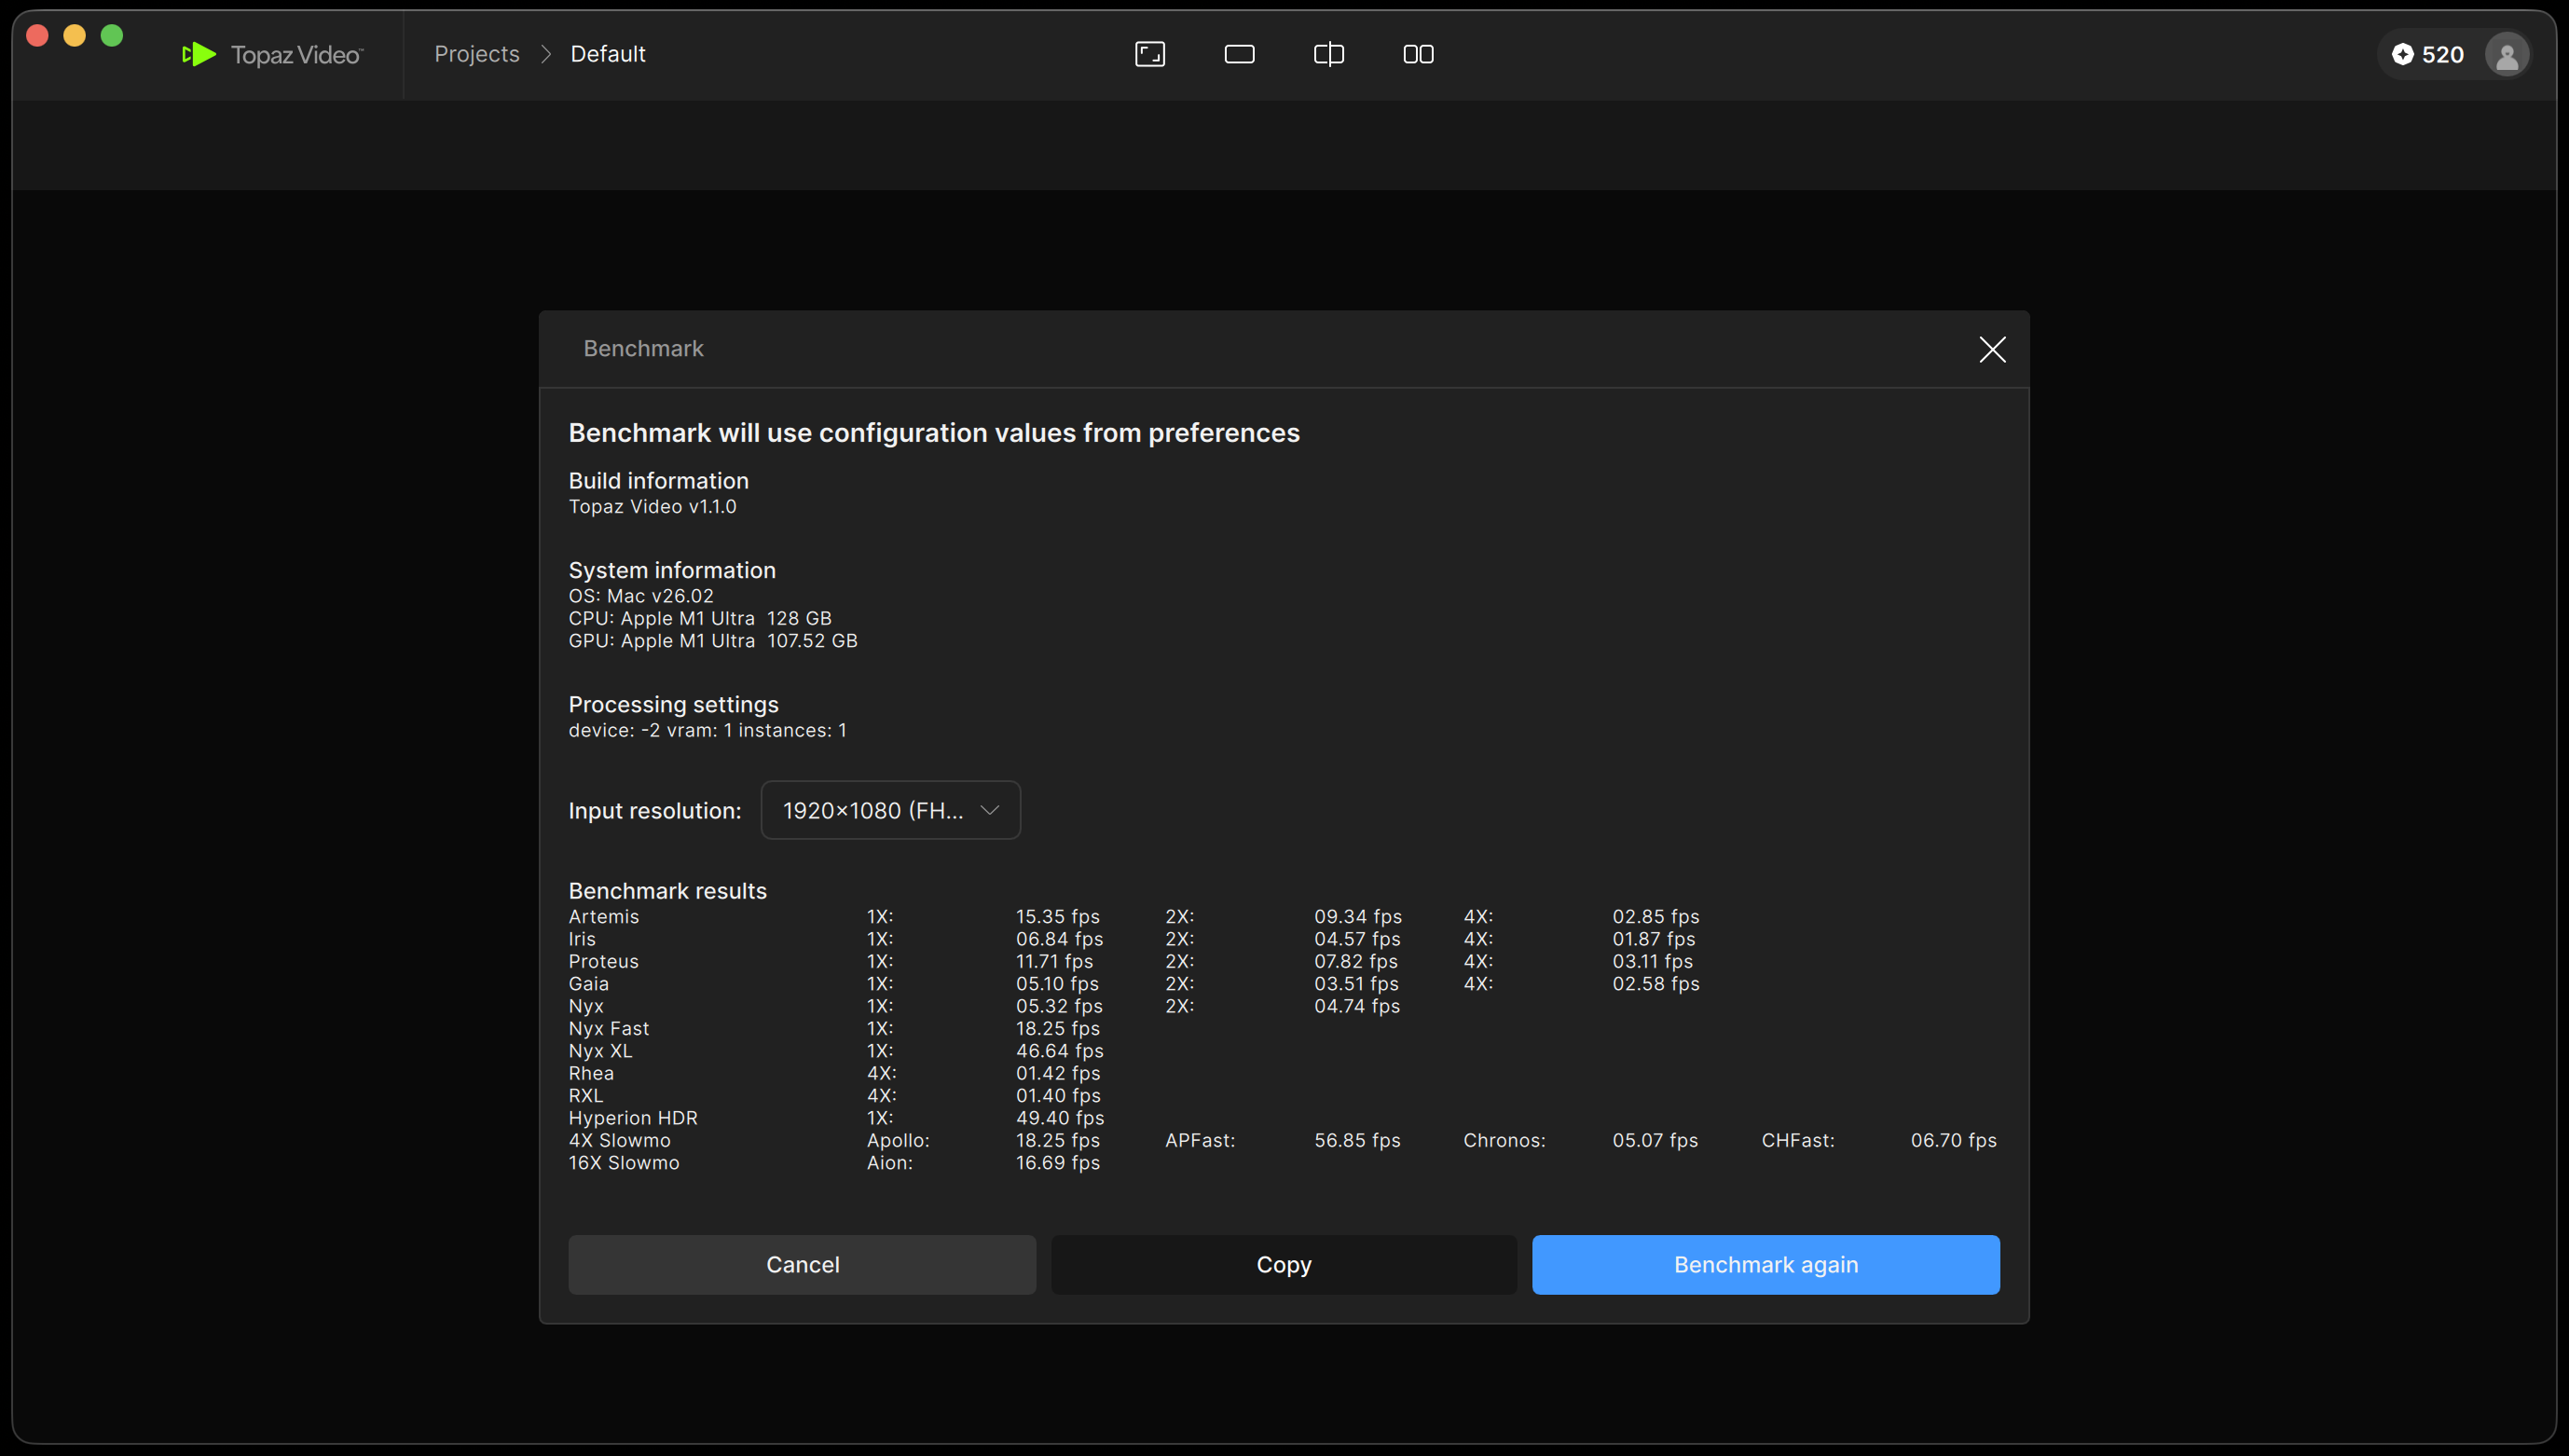Click the Benchmark results heading
This screenshot has height=1456, width=2569.
pos(667,890)
